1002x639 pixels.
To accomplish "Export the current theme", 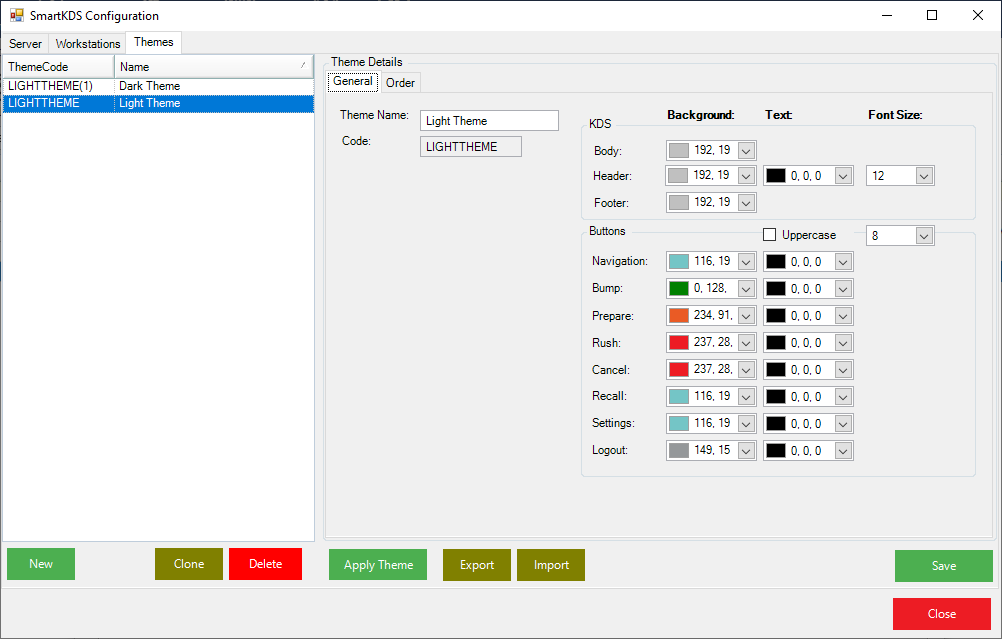I will pos(477,565).
